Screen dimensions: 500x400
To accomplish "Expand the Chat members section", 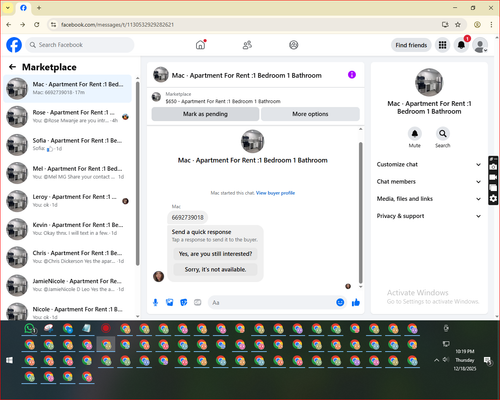I will point(429,182).
